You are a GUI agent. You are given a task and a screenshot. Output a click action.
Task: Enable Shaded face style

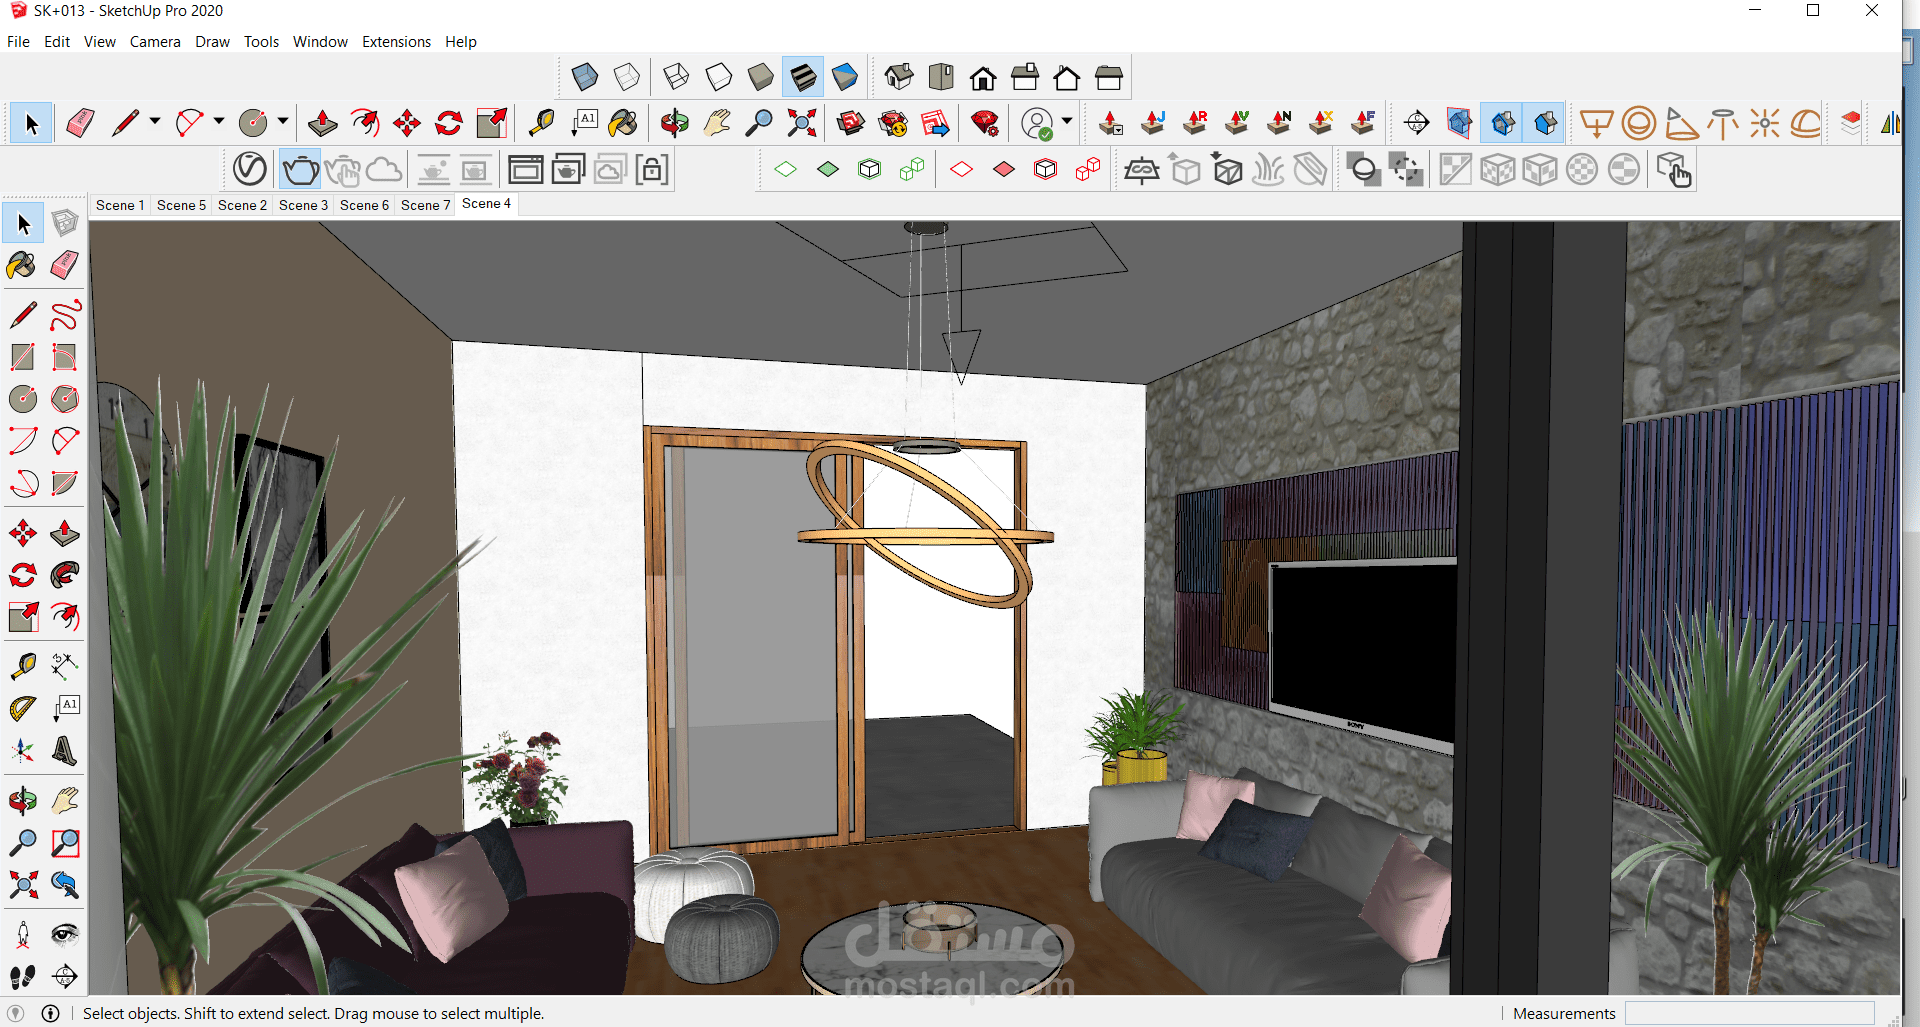[x=761, y=77]
